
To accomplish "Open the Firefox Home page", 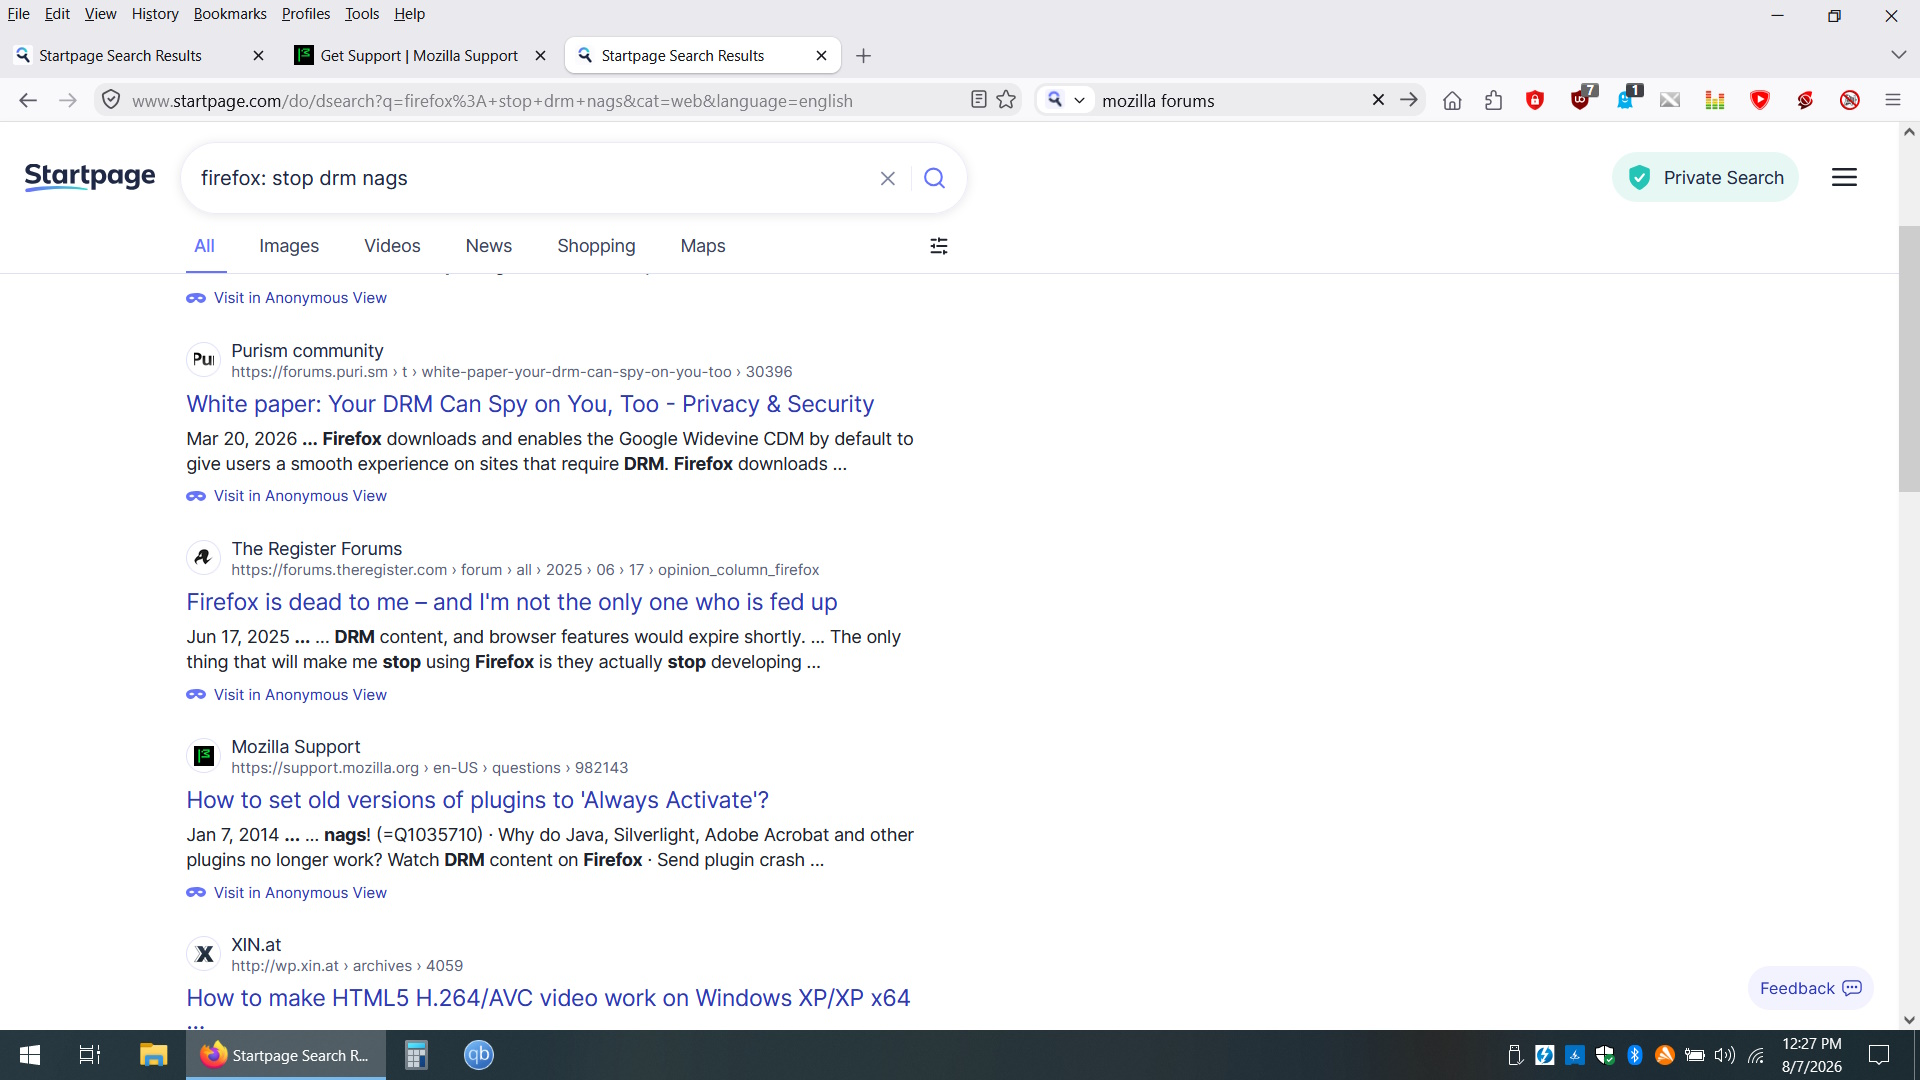I will pyautogui.click(x=1452, y=100).
